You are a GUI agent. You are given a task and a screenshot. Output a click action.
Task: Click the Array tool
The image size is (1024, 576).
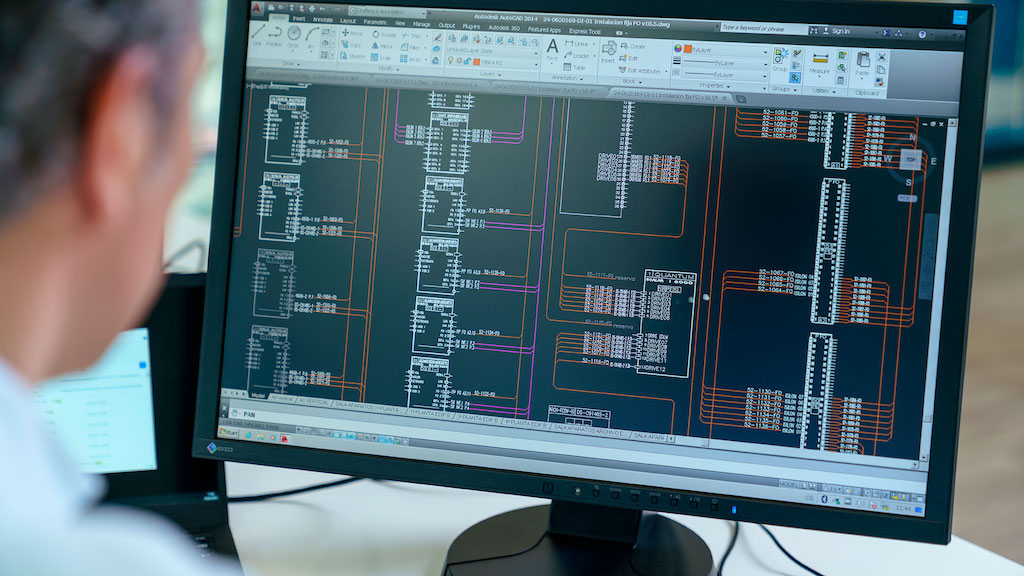click(411, 59)
